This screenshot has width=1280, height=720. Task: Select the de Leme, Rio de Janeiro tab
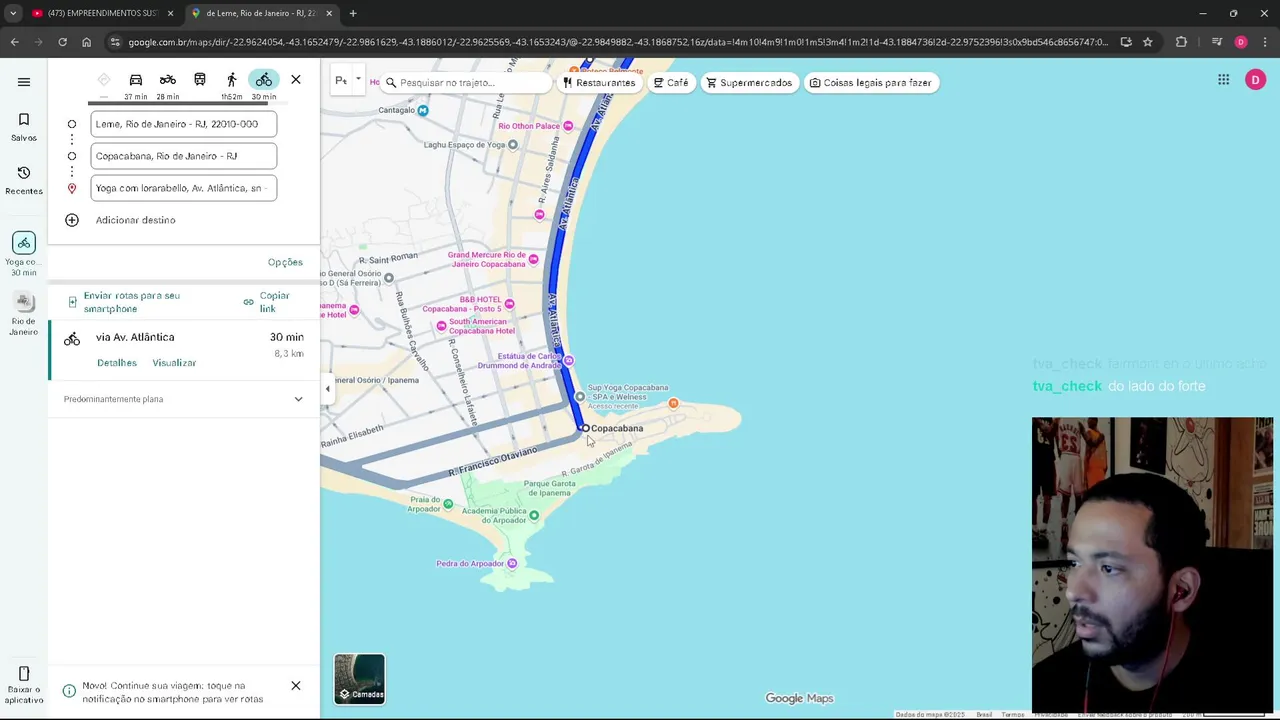pyautogui.click(x=261, y=13)
